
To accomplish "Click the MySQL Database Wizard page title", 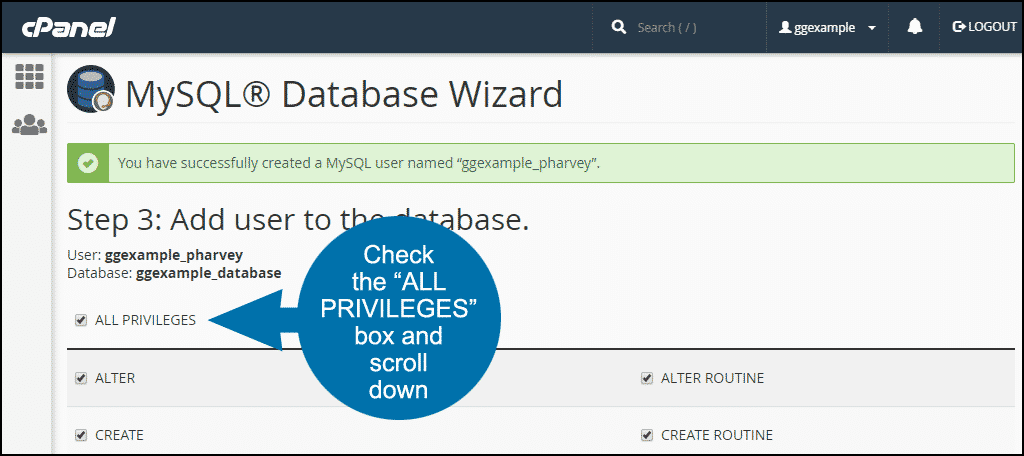I will point(344,94).
